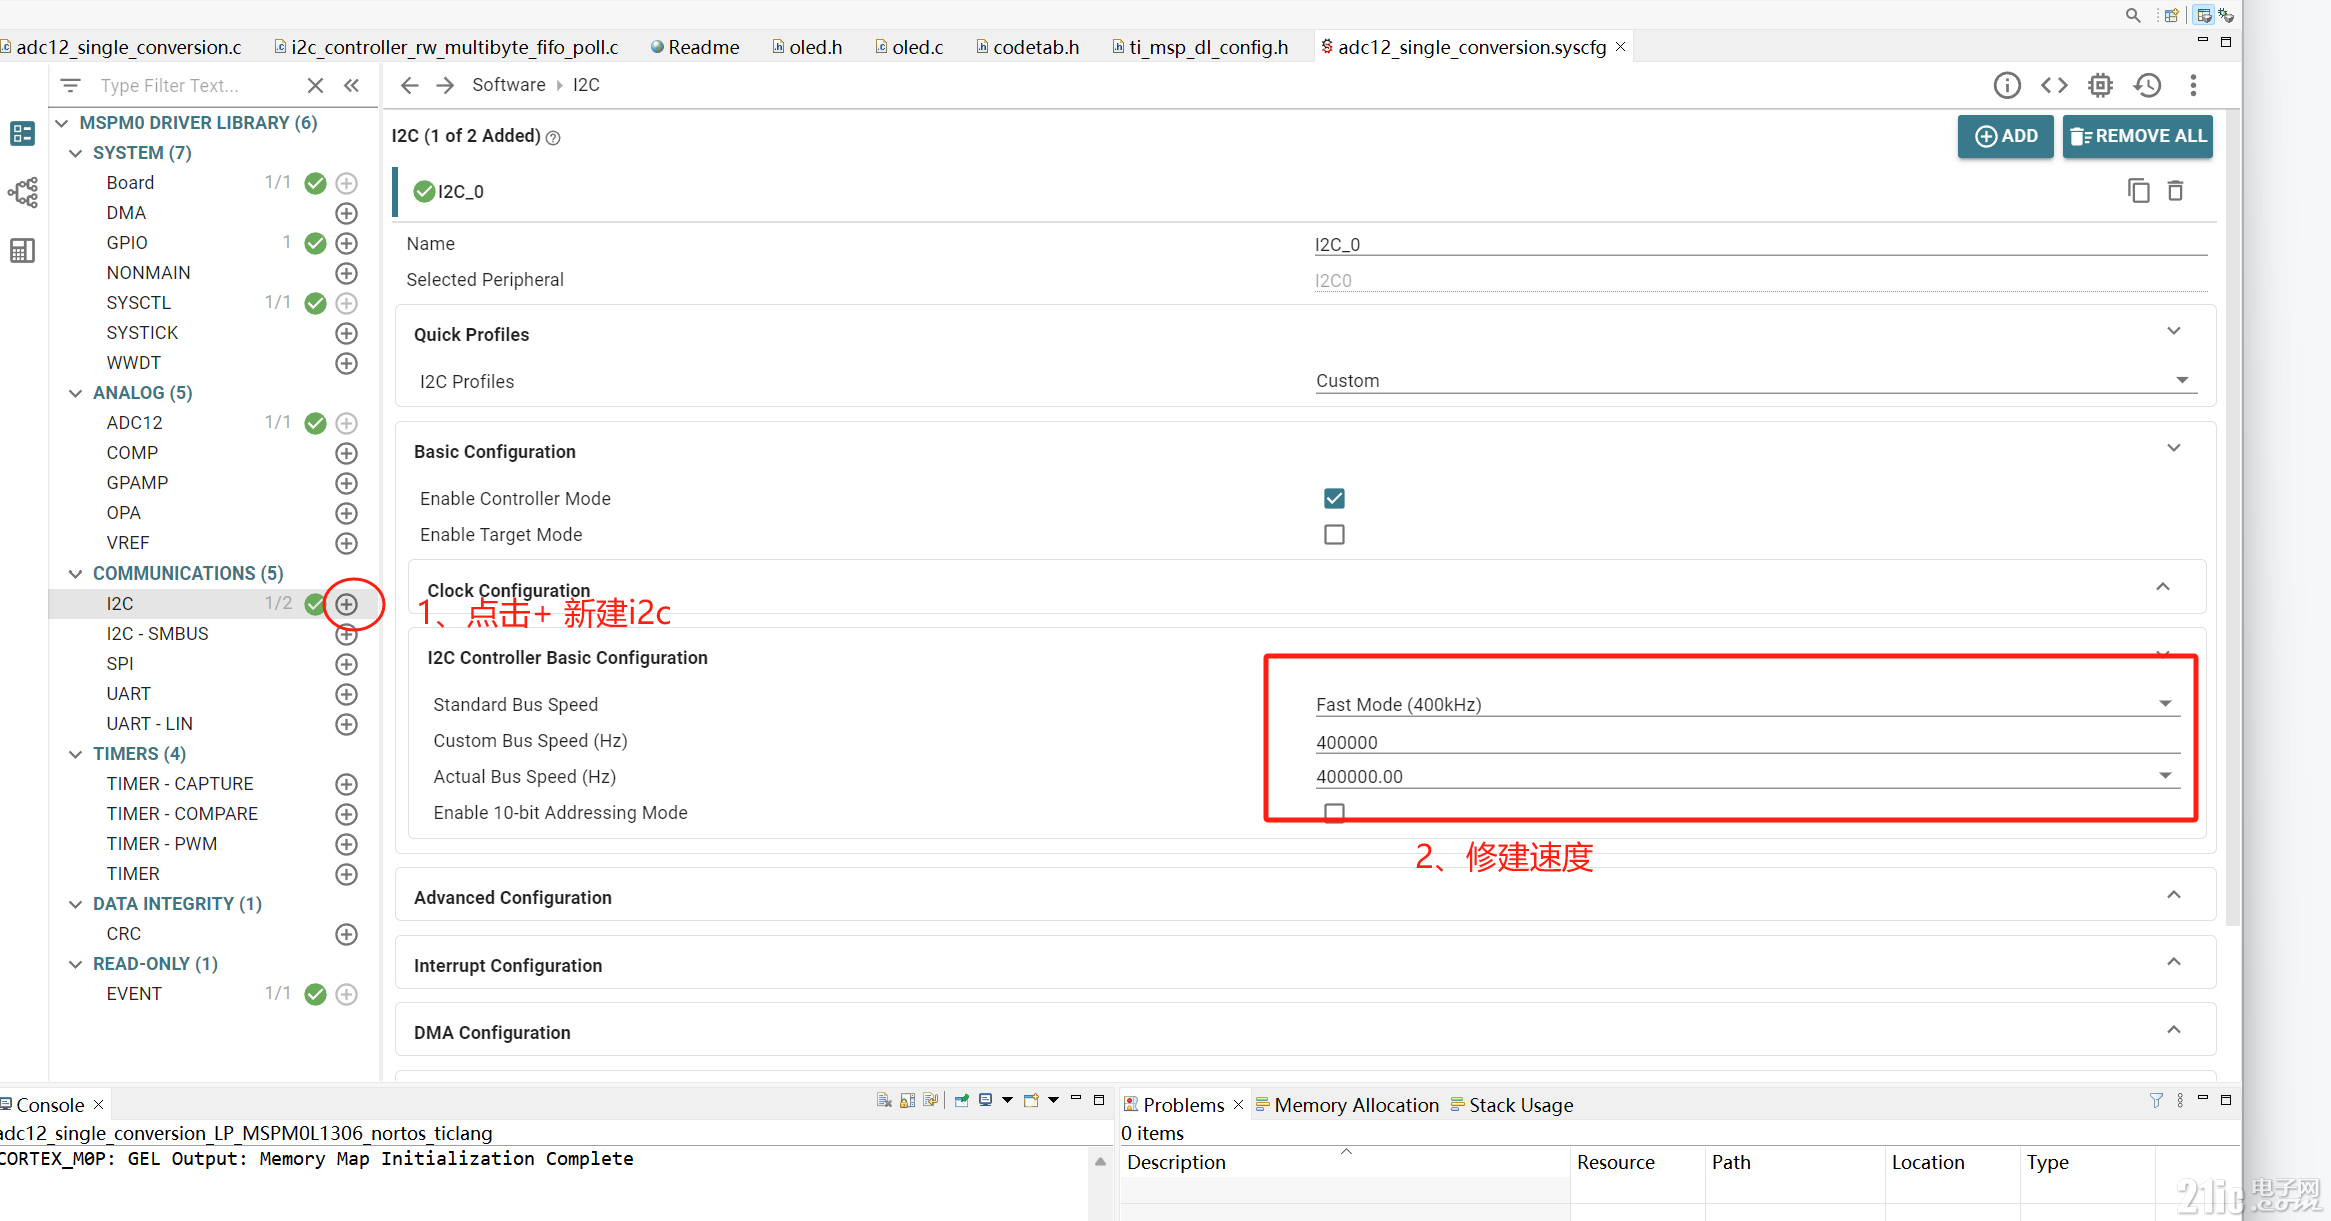Open history icon in SysConfig toolbar
This screenshot has width=2331, height=1221.
(x=2147, y=85)
